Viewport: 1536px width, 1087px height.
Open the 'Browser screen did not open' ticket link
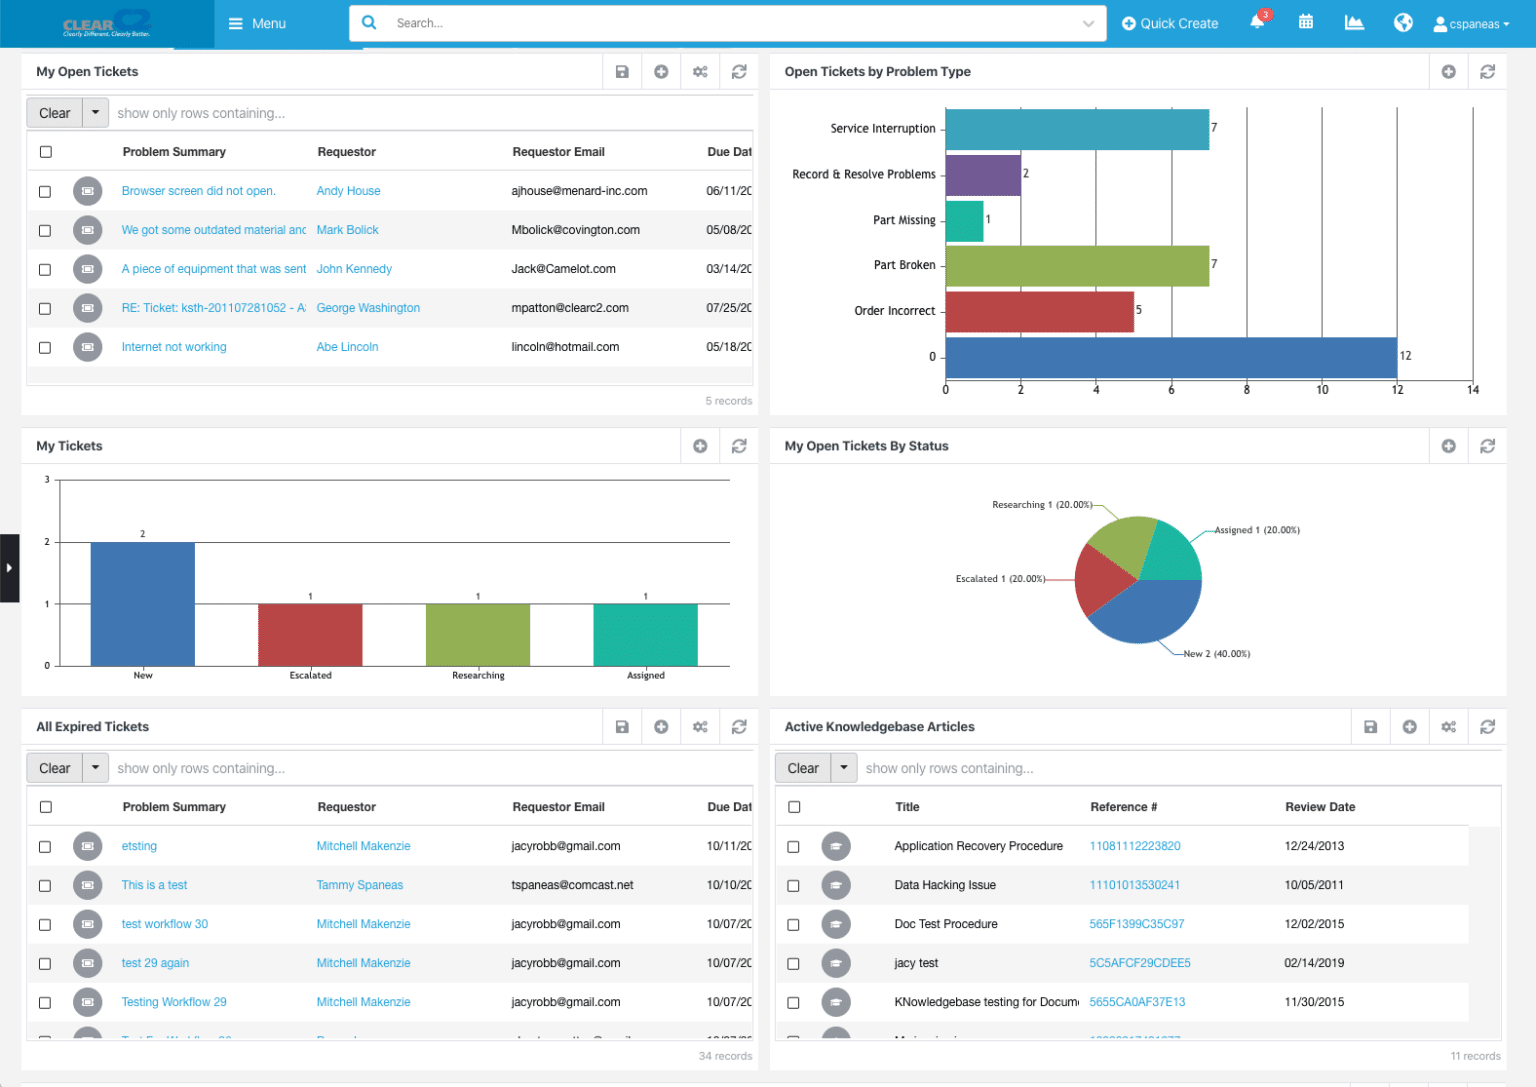point(198,190)
